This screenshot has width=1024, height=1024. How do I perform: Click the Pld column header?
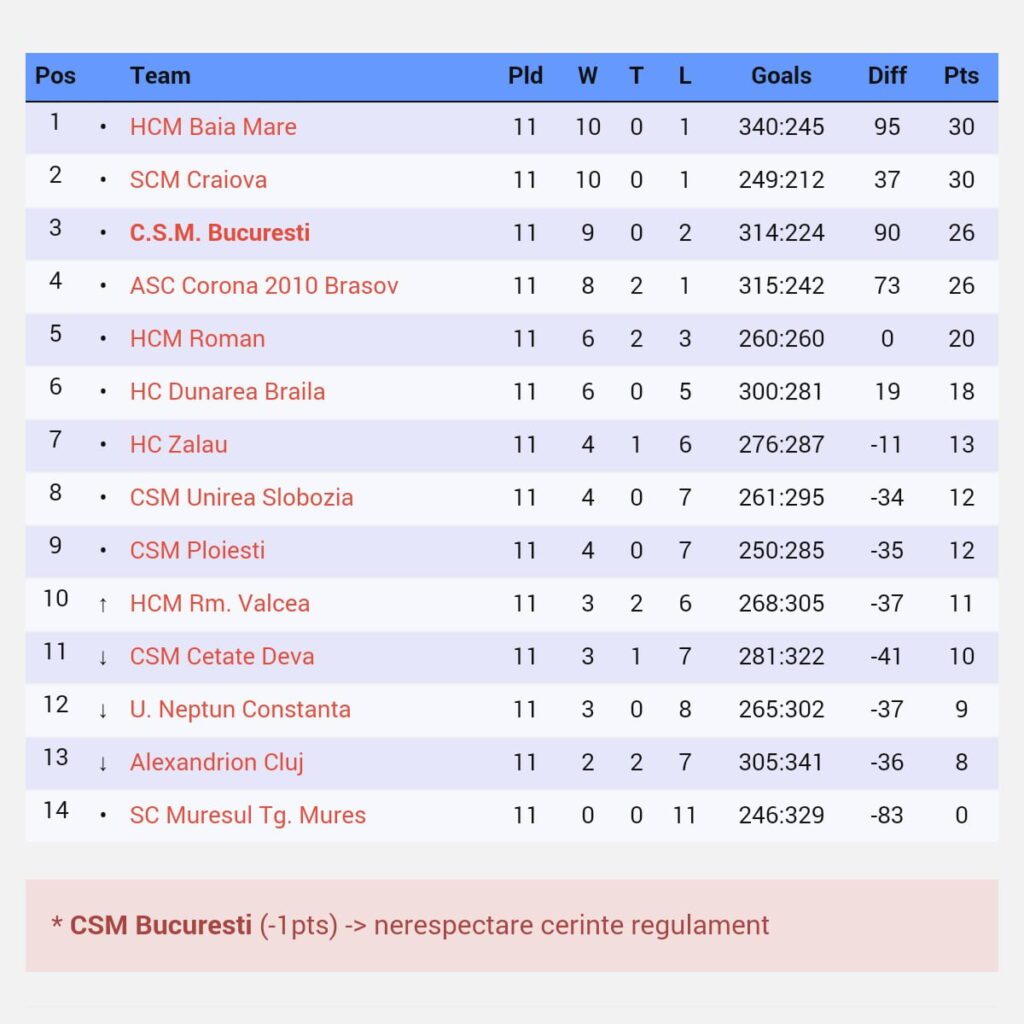[525, 76]
